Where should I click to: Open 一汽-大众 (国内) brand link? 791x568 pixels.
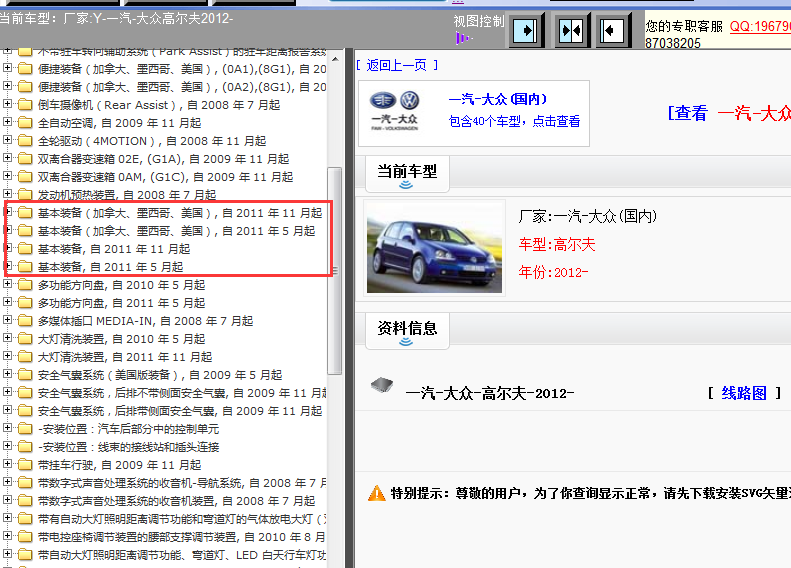coord(497,99)
